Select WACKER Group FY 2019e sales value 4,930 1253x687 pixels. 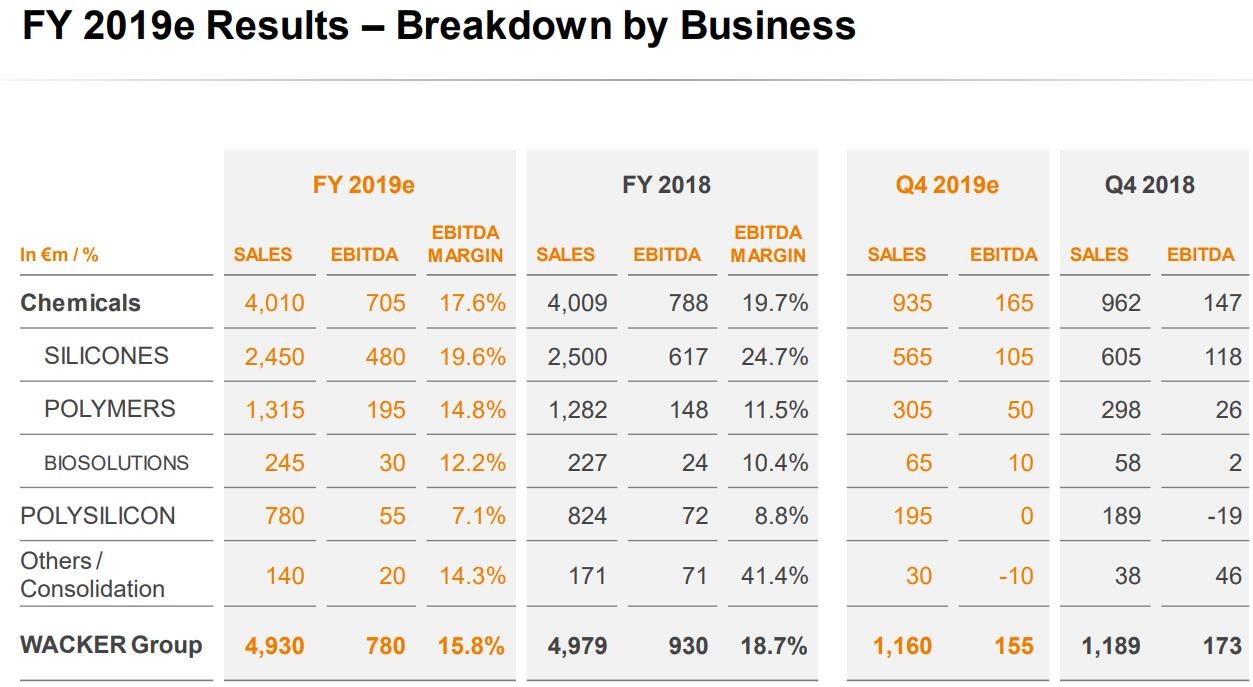pos(275,646)
